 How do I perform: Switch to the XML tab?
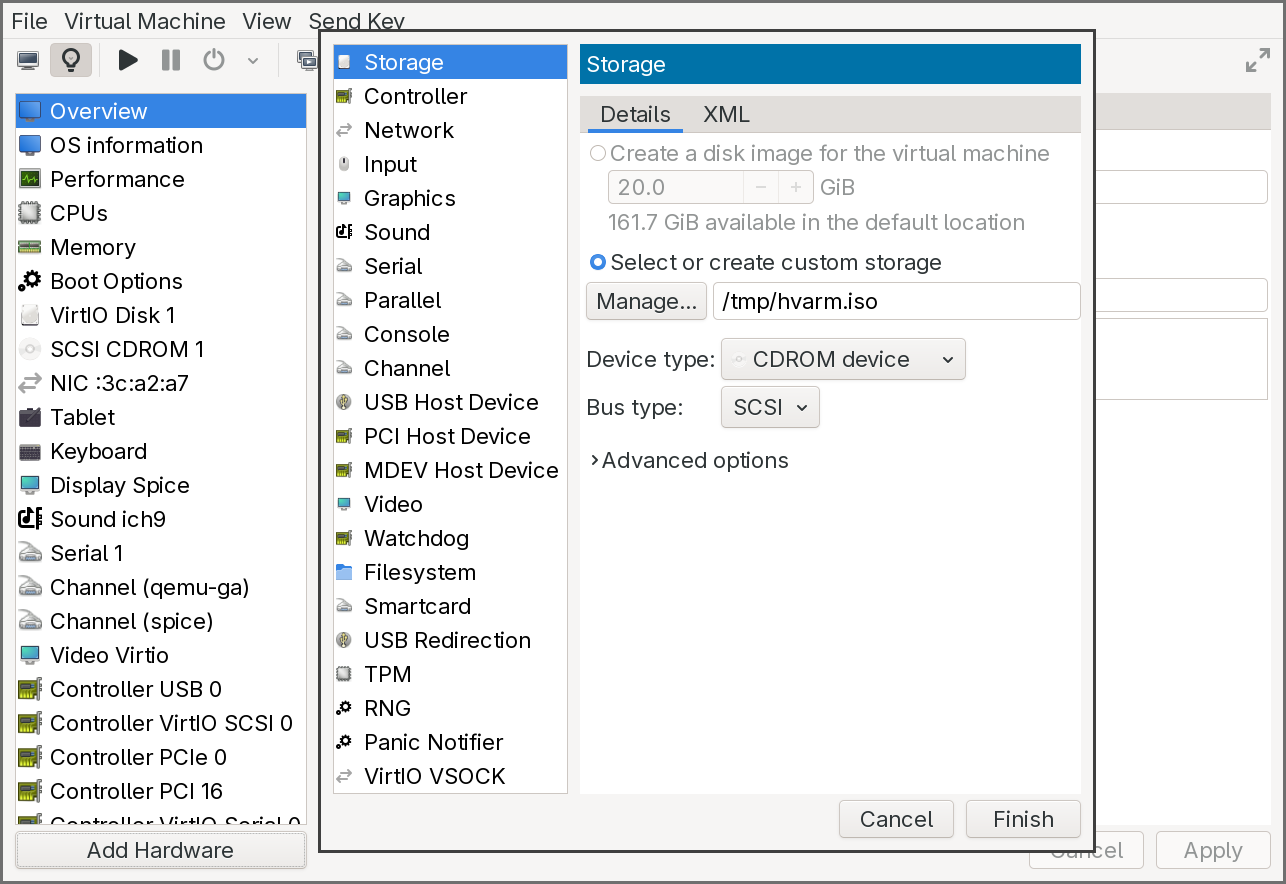tap(726, 114)
